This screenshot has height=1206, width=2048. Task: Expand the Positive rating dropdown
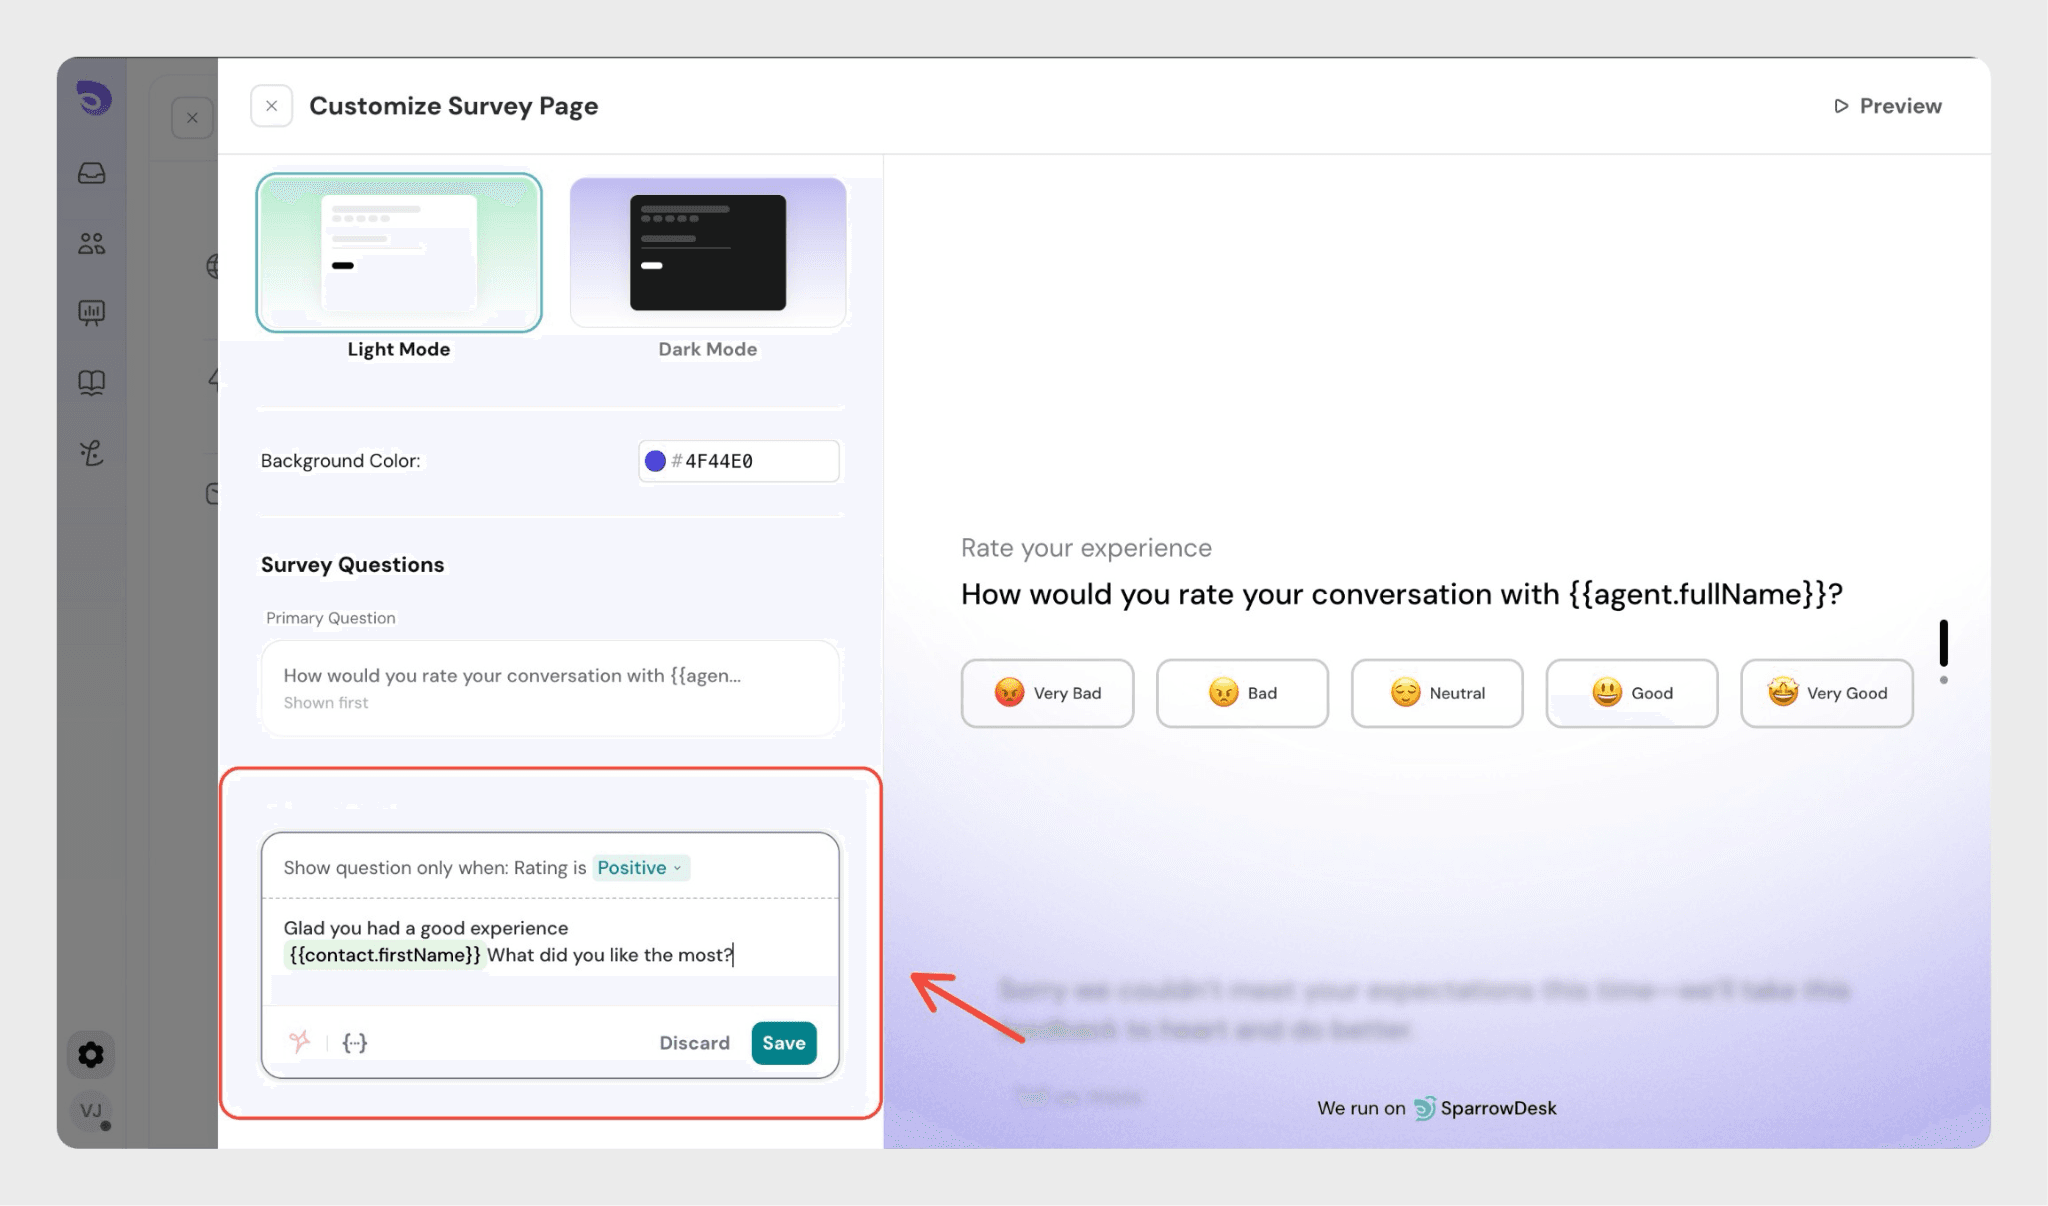point(640,867)
